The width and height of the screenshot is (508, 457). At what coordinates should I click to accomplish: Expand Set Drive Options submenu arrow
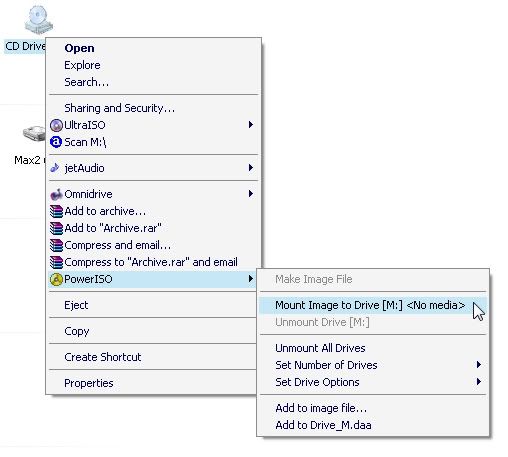pyautogui.click(x=479, y=382)
